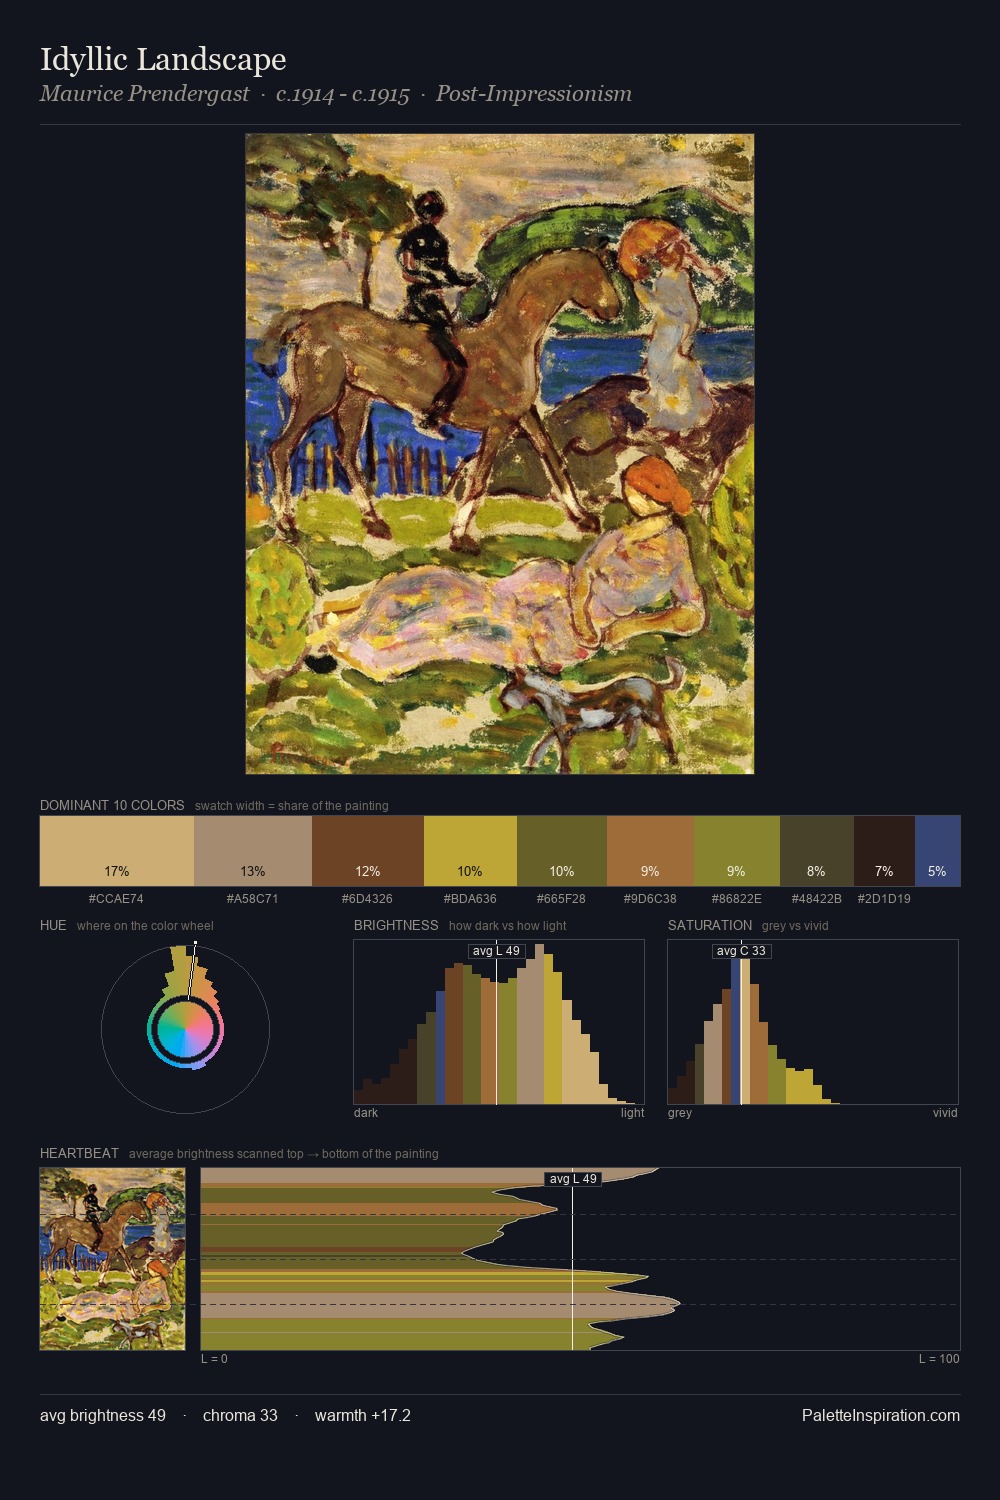Click the 'vivid' axis label under Saturation

945,1113
